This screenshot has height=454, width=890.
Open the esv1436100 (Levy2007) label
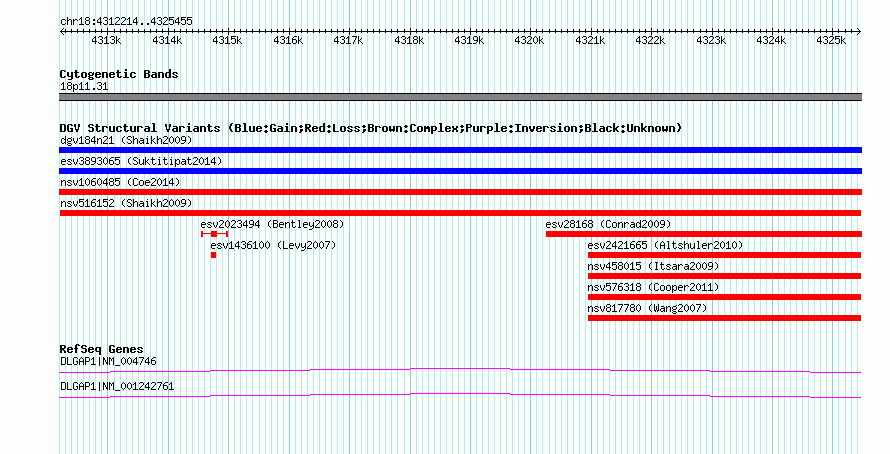click(x=274, y=245)
